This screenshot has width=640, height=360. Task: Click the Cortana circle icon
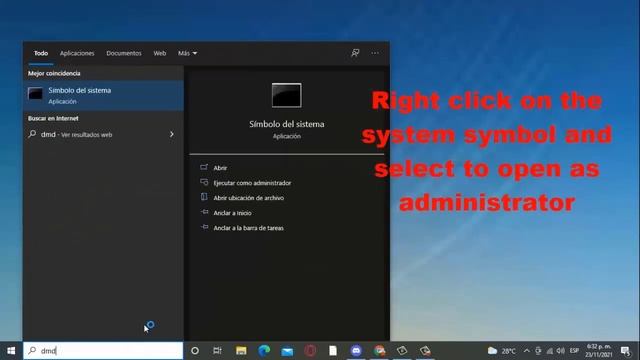(x=195, y=351)
